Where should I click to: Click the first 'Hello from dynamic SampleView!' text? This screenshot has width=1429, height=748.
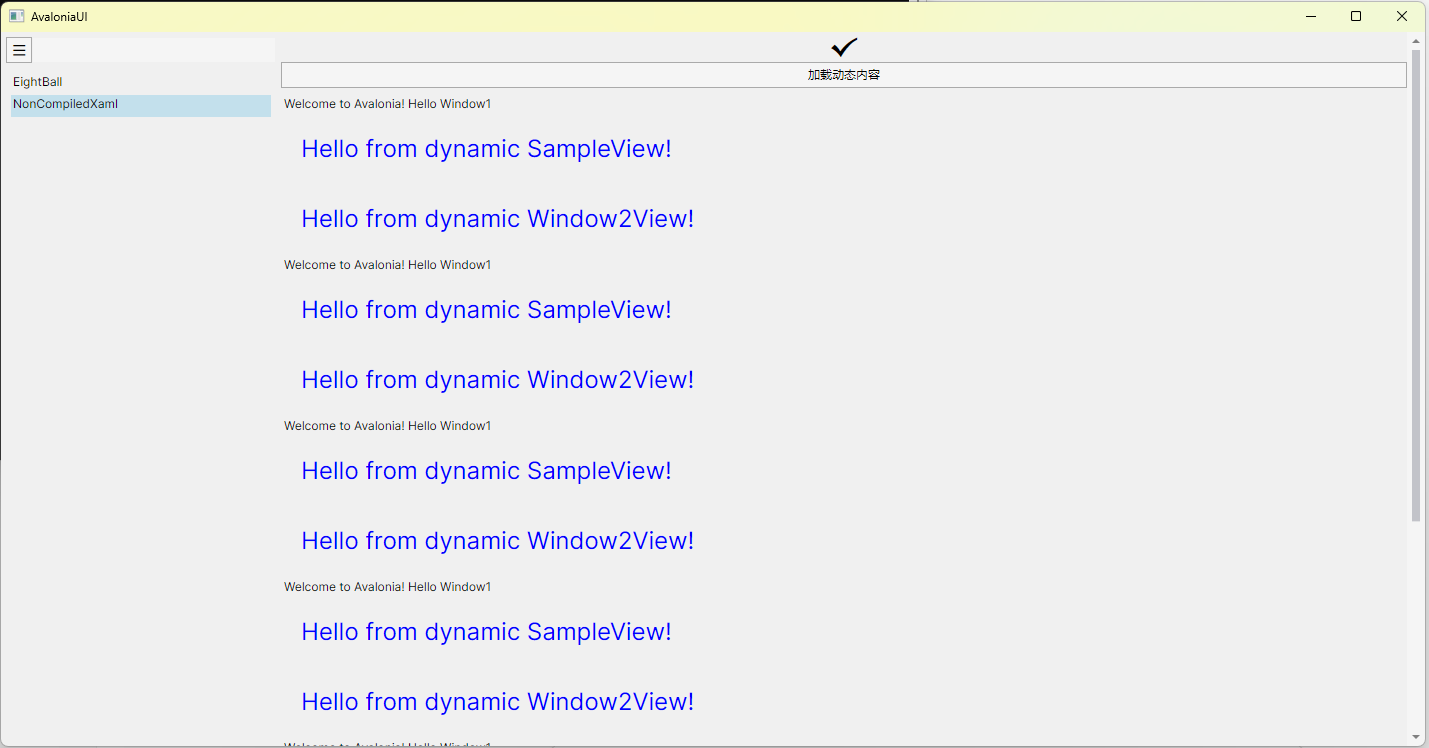click(x=486, y=149)
